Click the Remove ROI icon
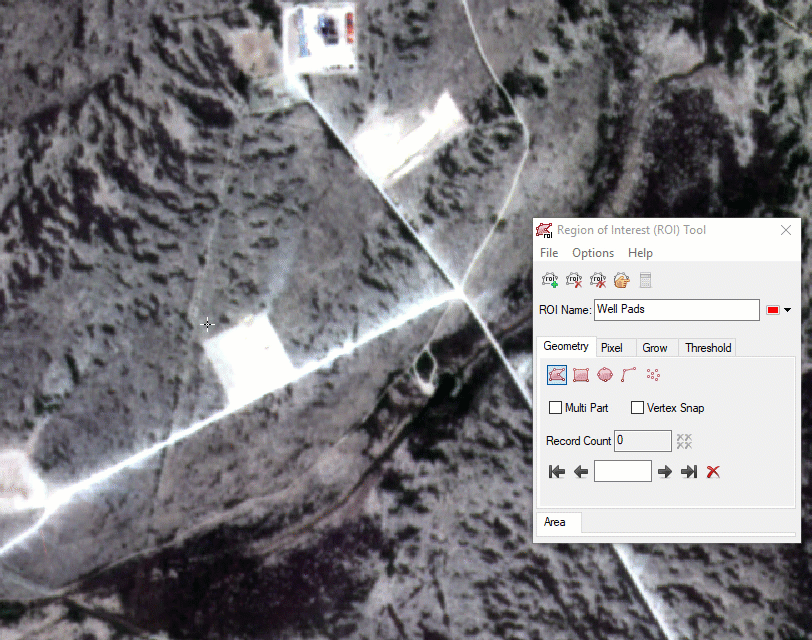 (x=574, y=281)
